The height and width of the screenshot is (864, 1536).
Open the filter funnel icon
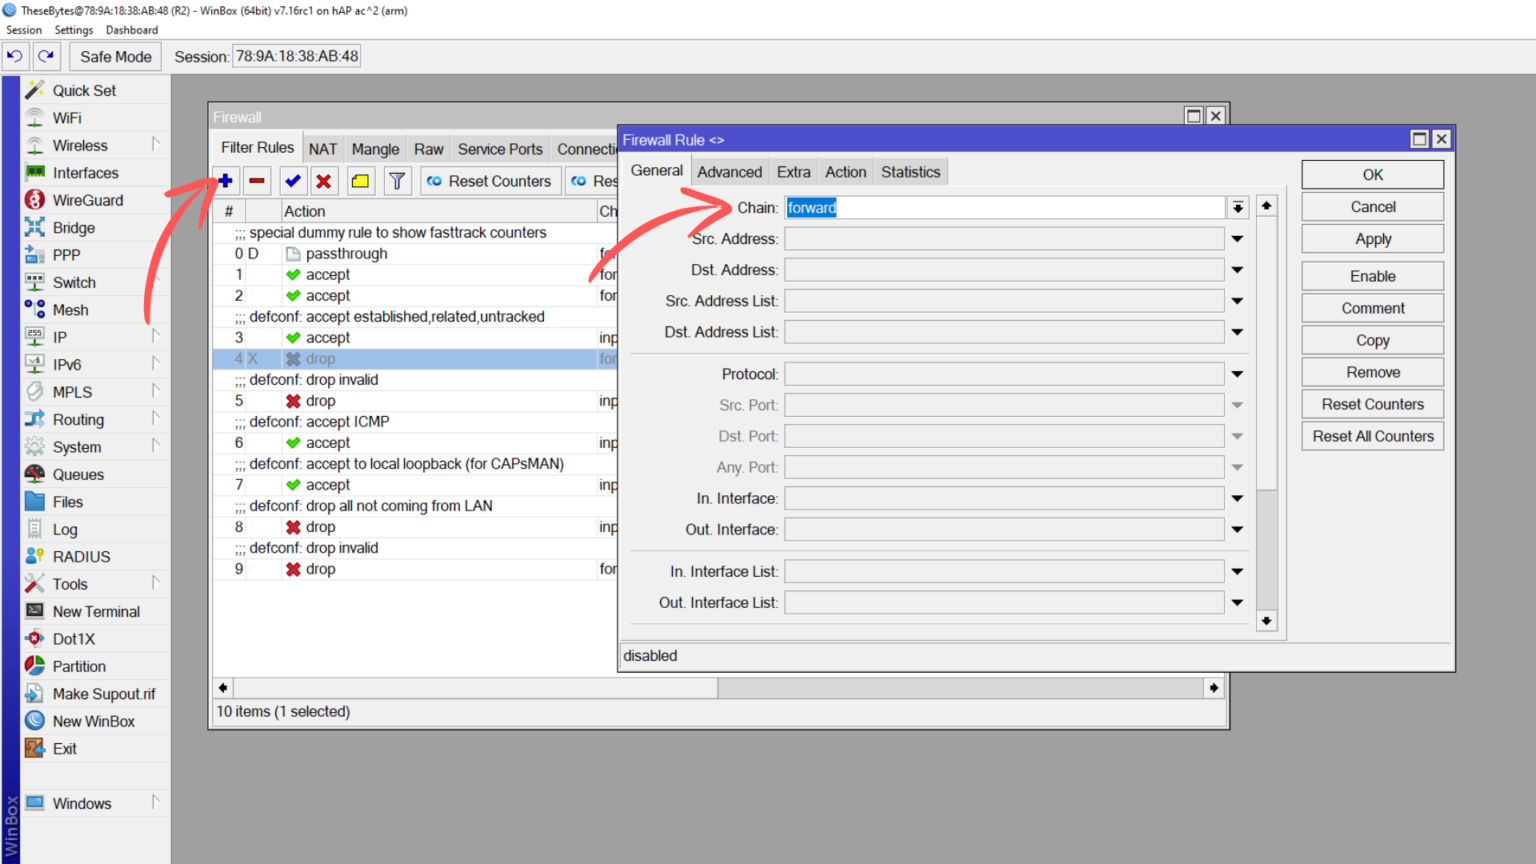397,180
